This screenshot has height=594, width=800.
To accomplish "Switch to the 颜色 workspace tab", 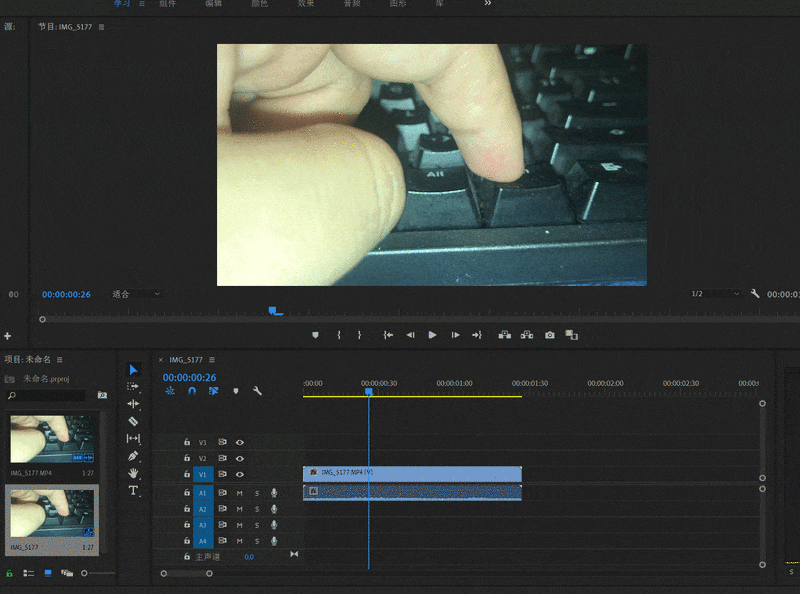I will [x=258, y=4].
